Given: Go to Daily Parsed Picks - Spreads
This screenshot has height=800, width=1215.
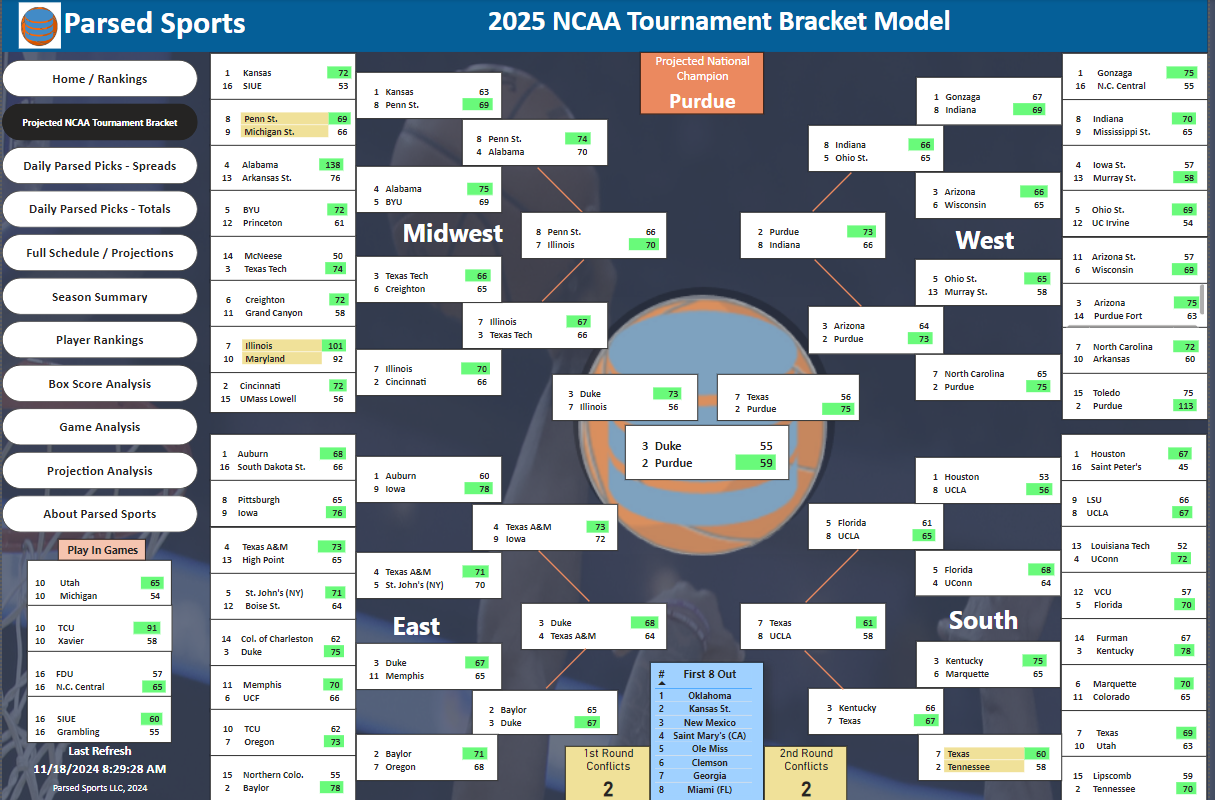Looking at the screenshot, I should point(100,166).
